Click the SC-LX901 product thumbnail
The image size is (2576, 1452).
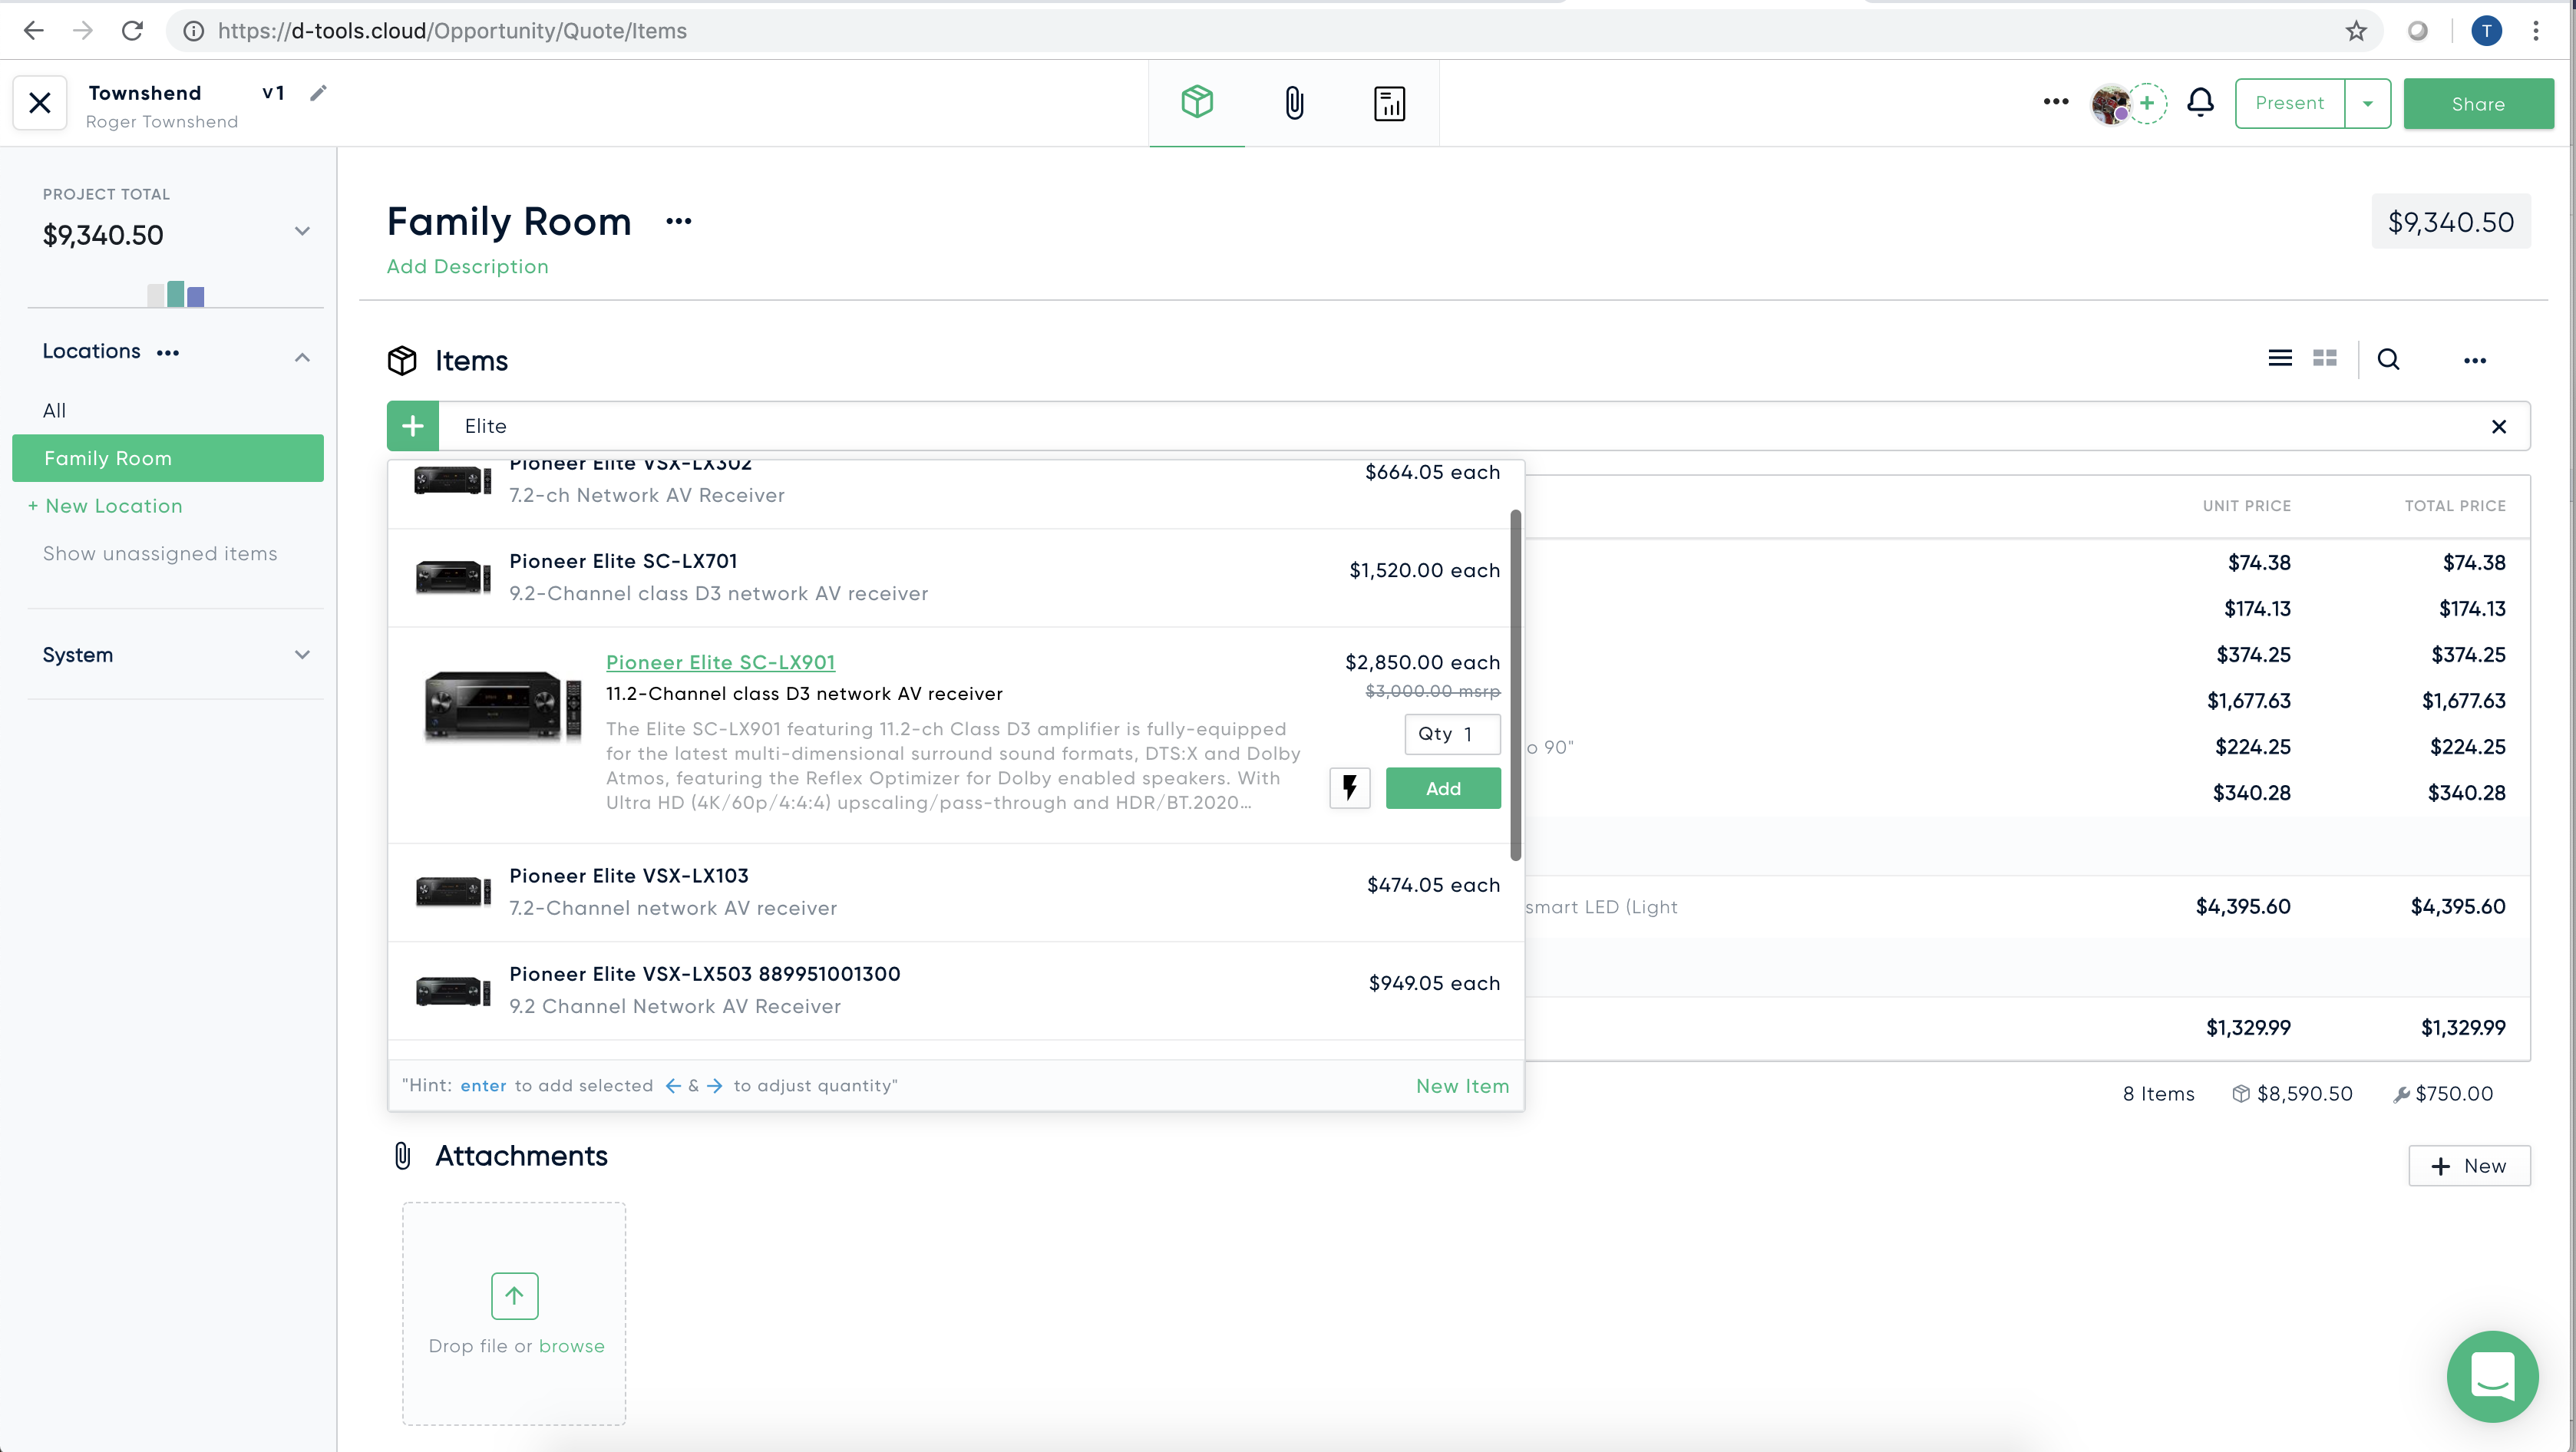point(502,706)
